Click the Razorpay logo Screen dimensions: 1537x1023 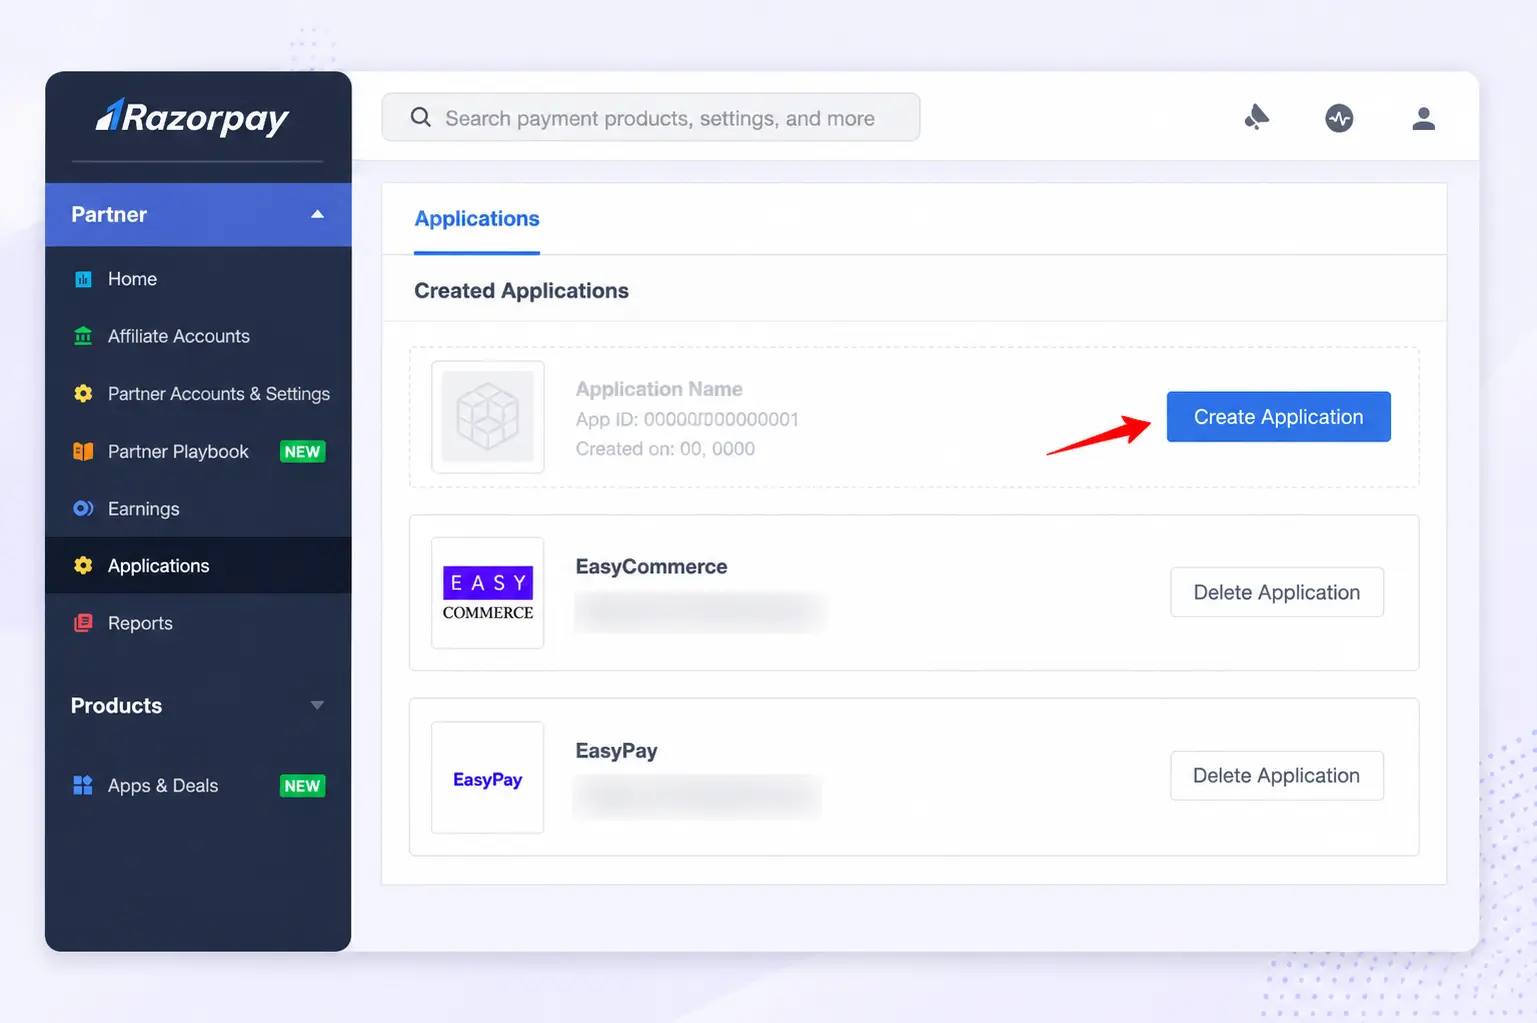coord(192,118)
